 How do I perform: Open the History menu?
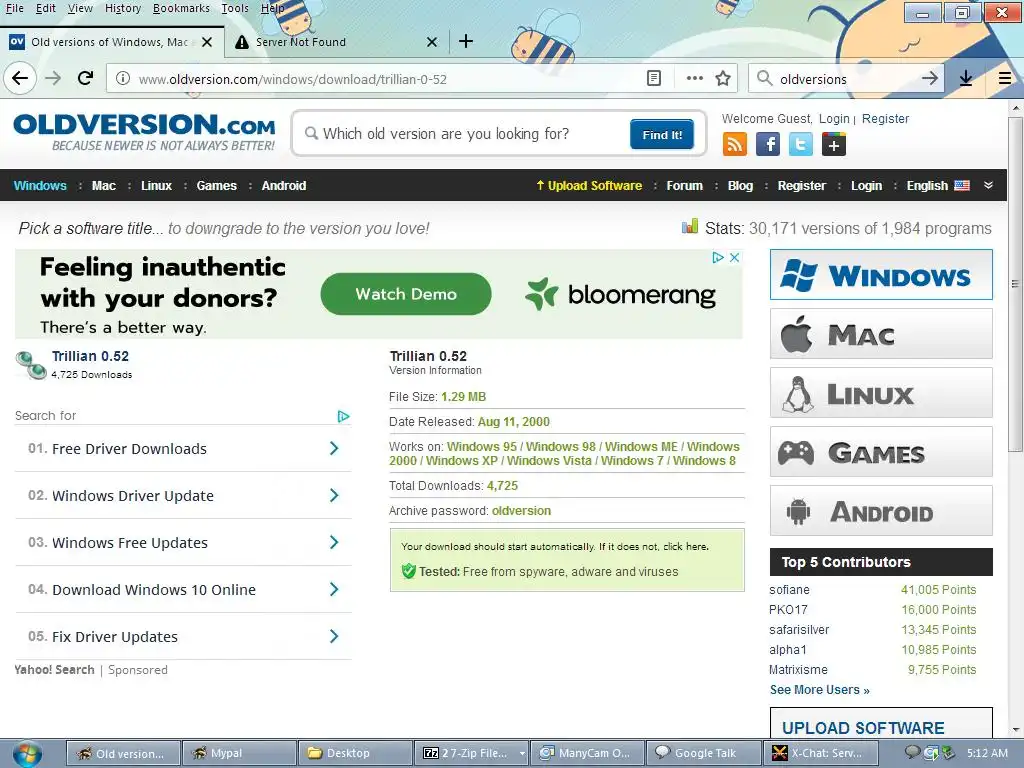123,8
